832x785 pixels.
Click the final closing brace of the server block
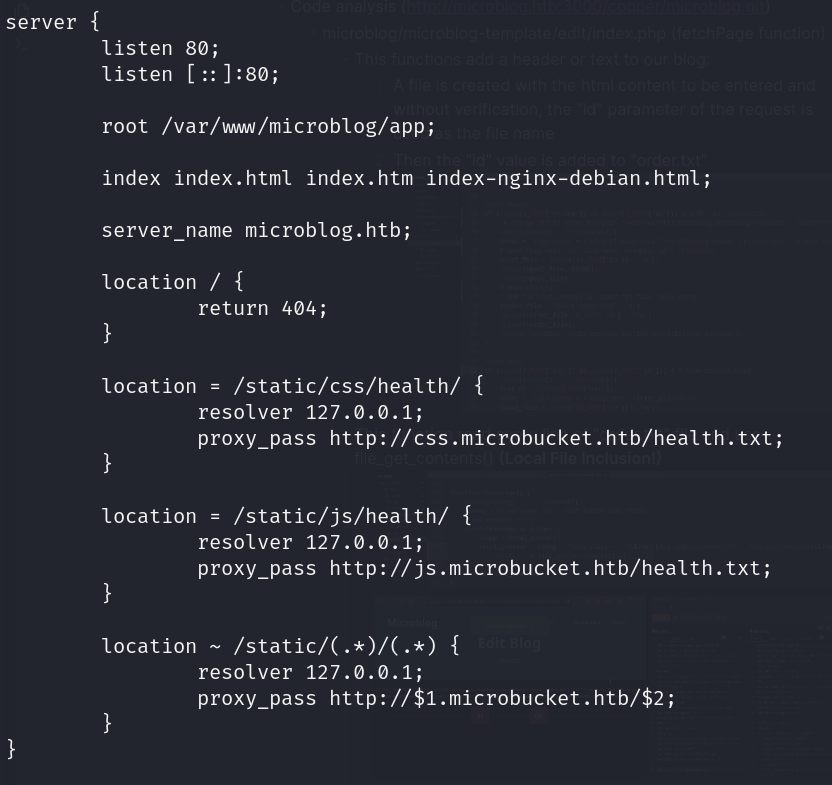pos(11,748)
